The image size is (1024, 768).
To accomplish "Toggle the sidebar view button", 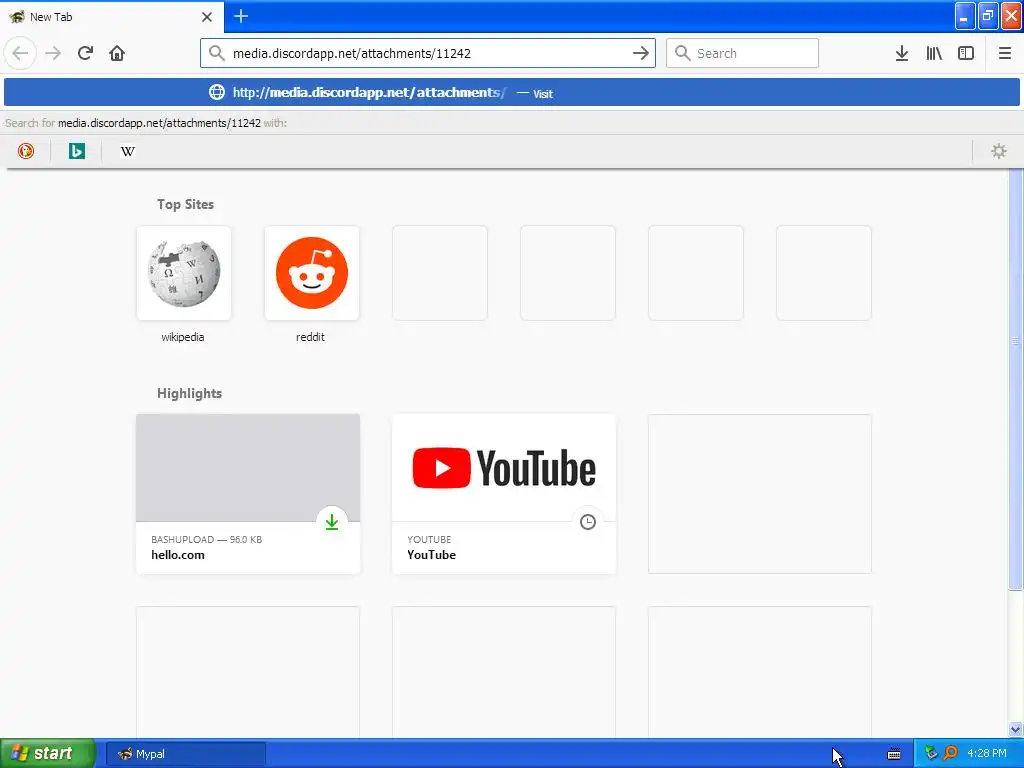I will click(x=966, y=53).
